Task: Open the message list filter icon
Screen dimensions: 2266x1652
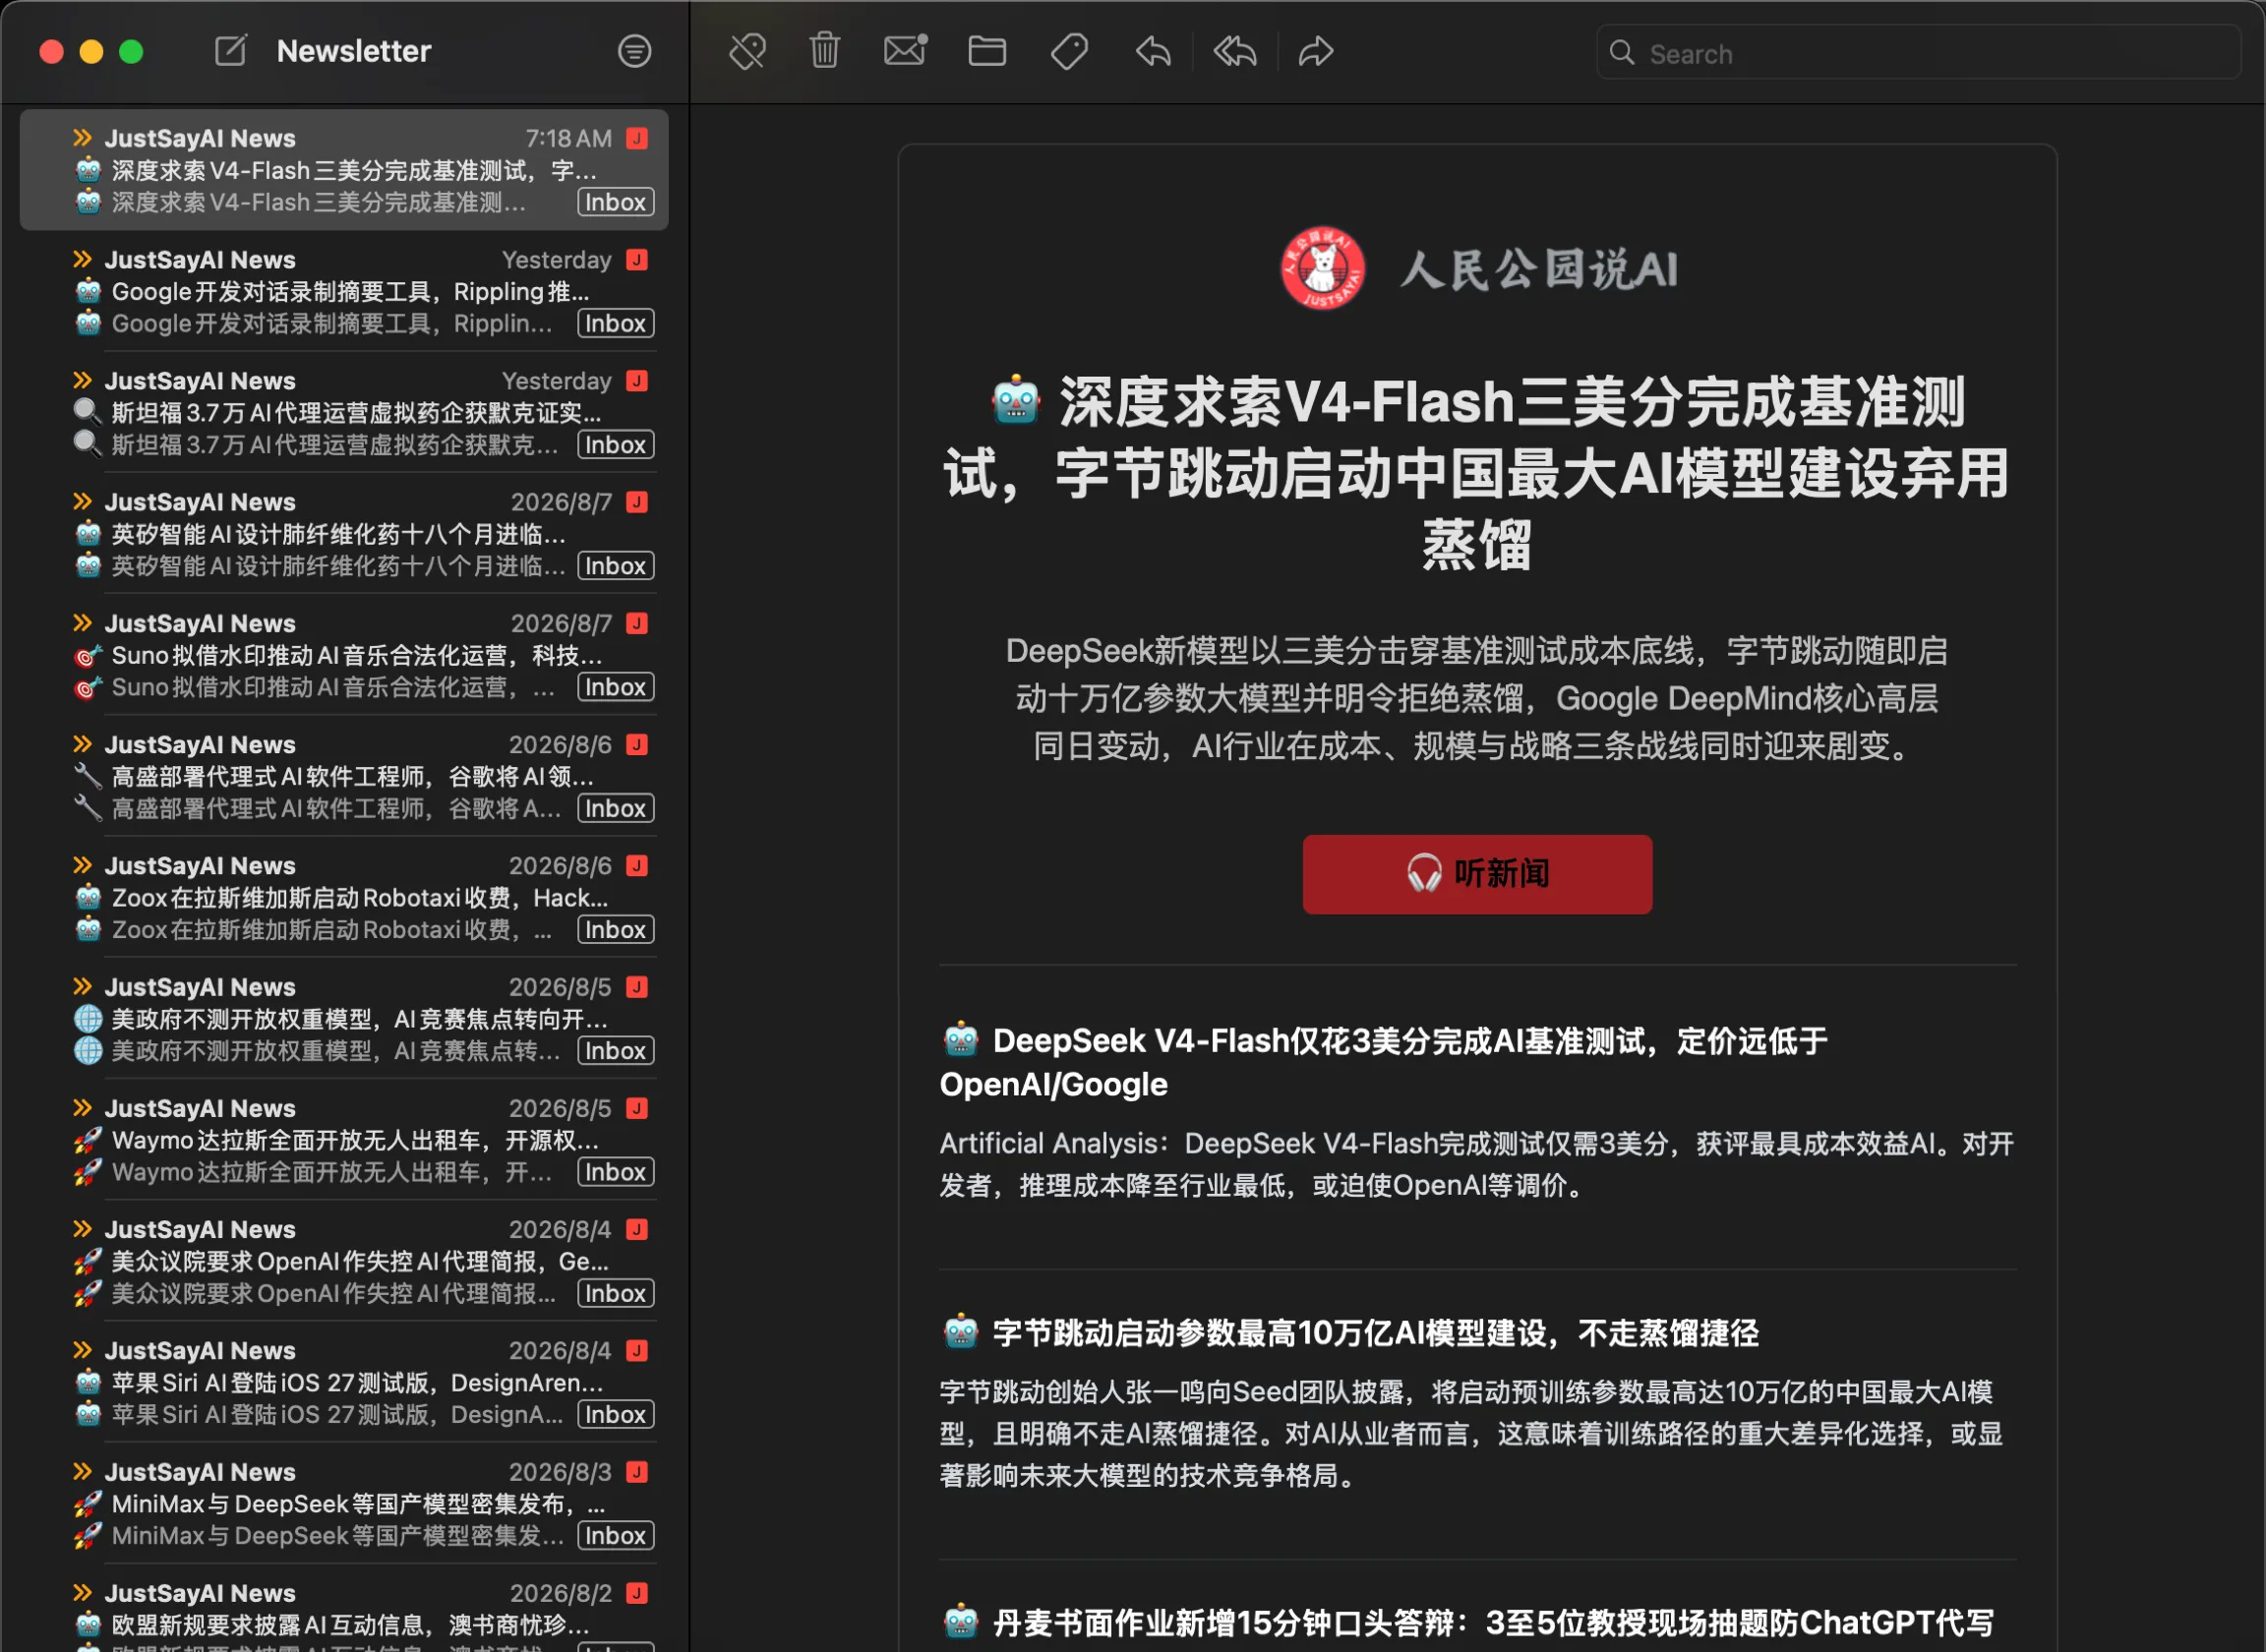Action: click(634, 51)
